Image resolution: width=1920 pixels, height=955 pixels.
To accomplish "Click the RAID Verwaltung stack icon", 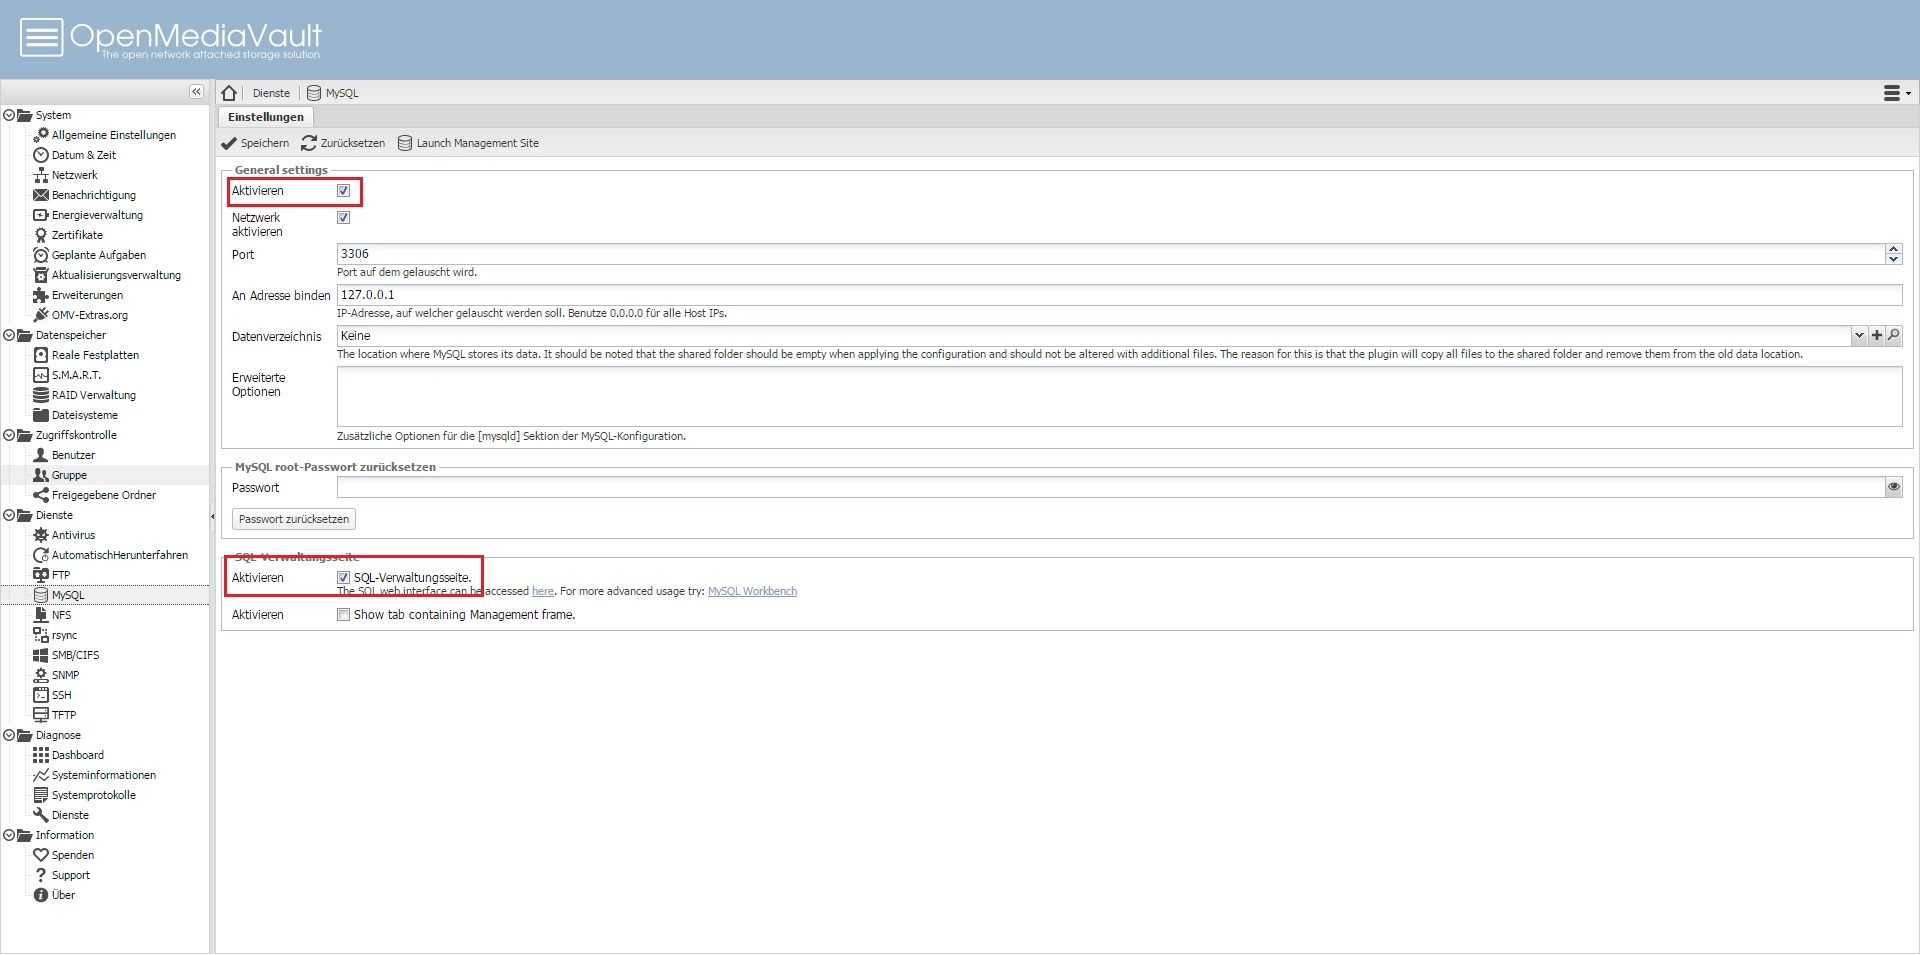I will (41, 395).
